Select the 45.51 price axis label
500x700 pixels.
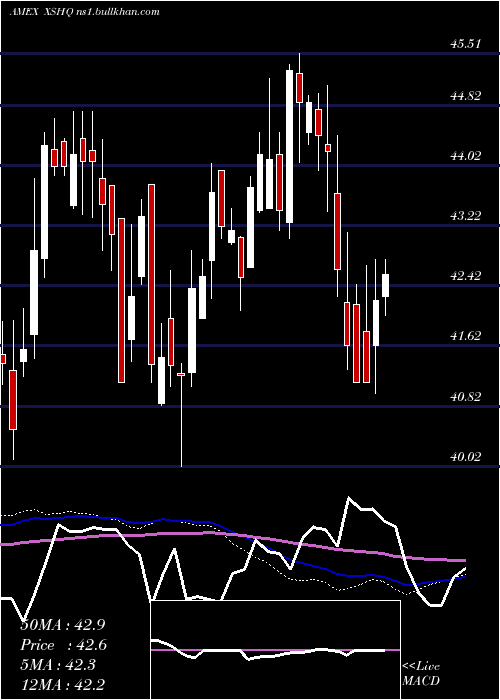click(x=466, y=44)
